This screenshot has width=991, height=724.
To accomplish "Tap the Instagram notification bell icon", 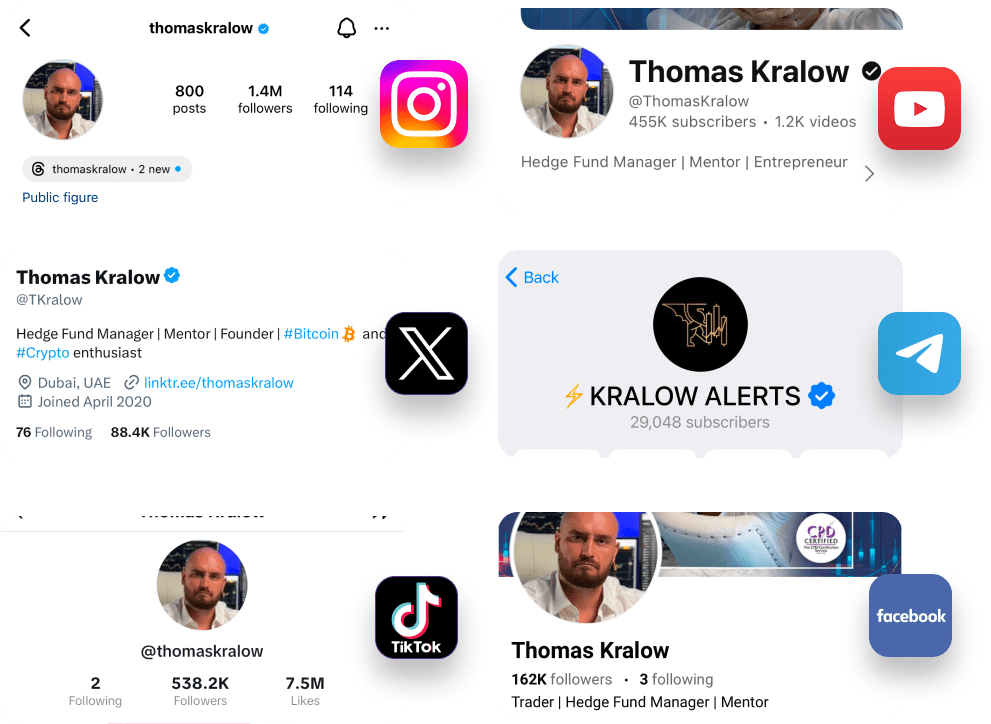I will click(346, 28).
